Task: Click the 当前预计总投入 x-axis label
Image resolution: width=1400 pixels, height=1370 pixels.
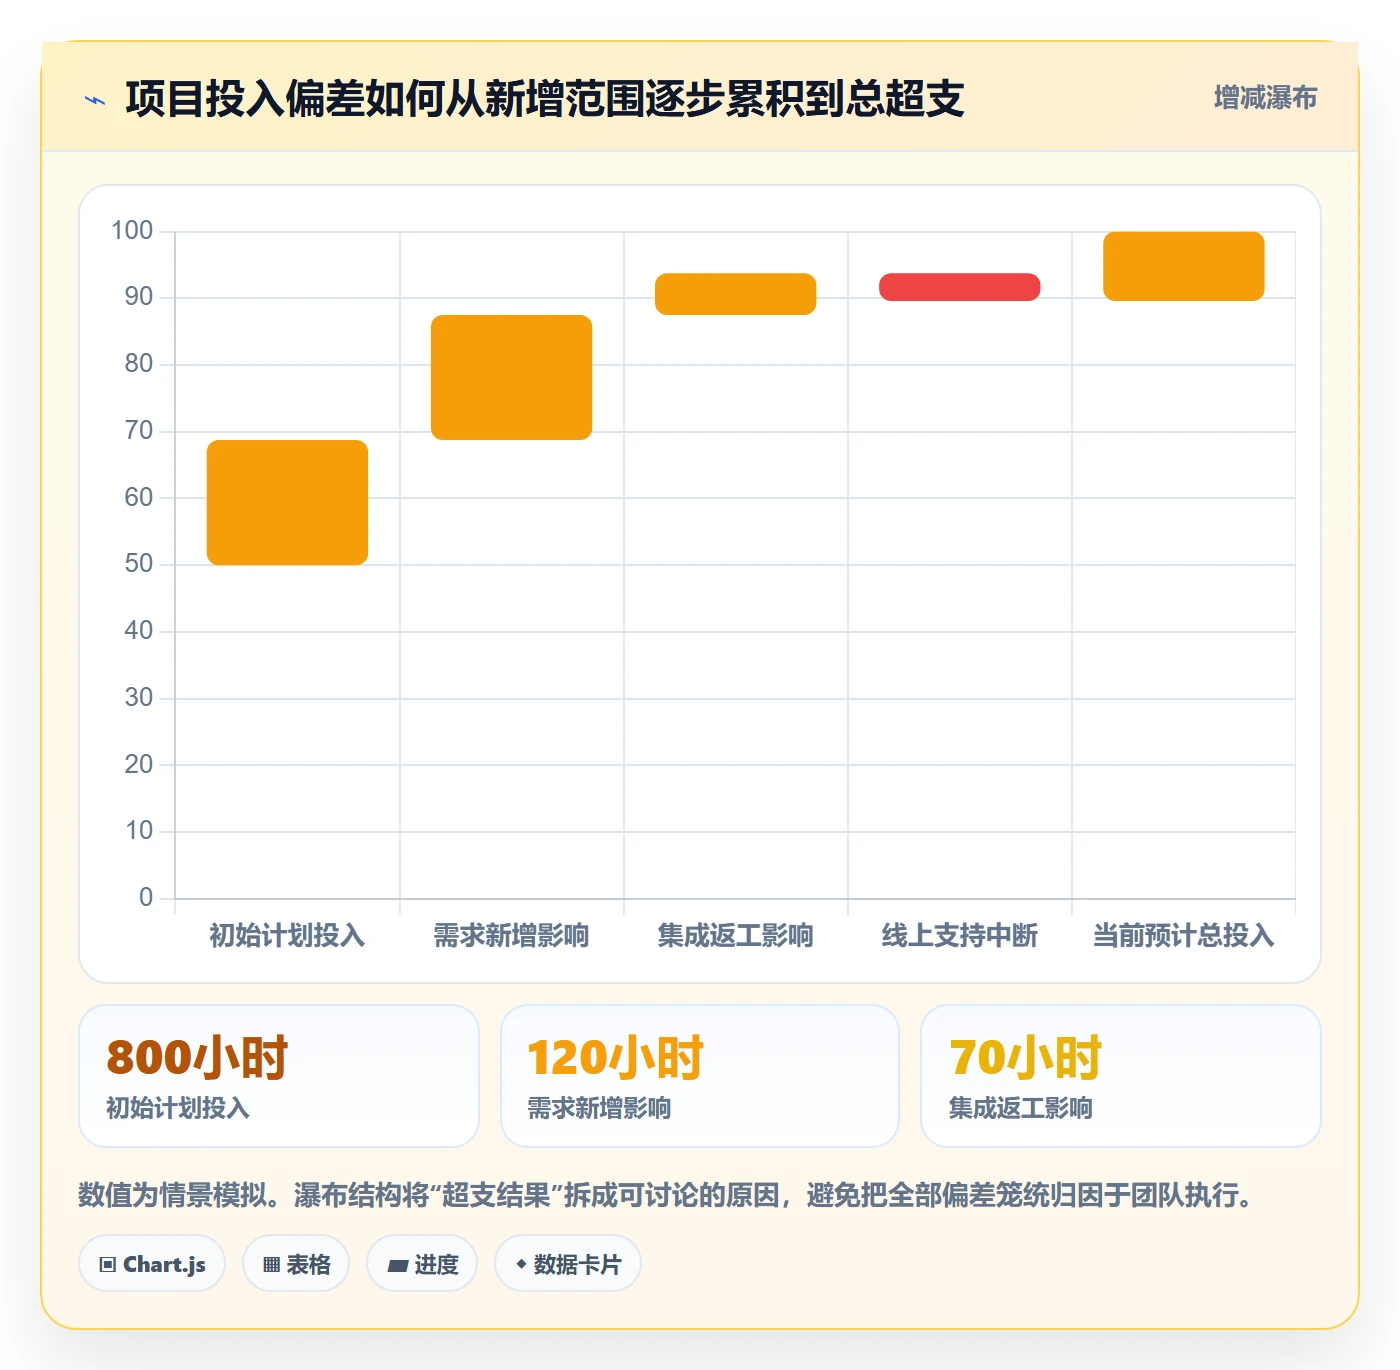Action: tap(1183, 936)
